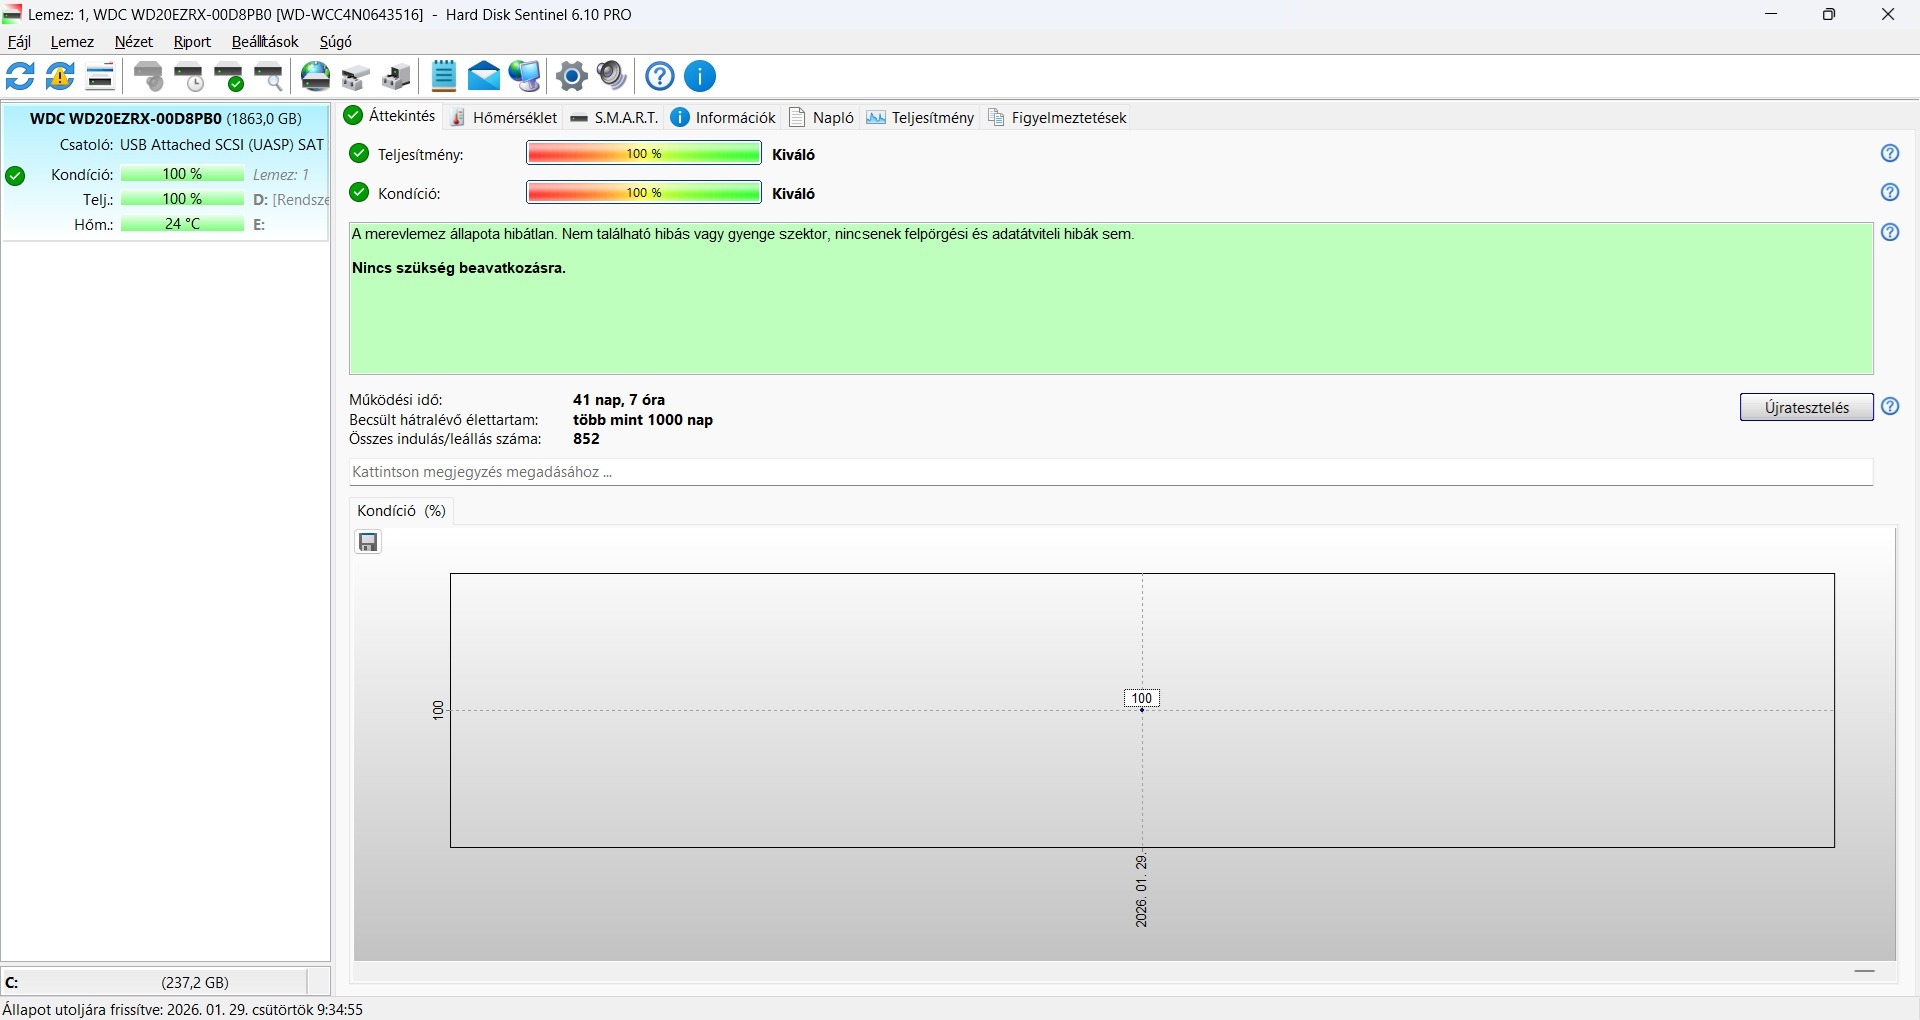Open the Fájl menu

[x=19, y=42]
